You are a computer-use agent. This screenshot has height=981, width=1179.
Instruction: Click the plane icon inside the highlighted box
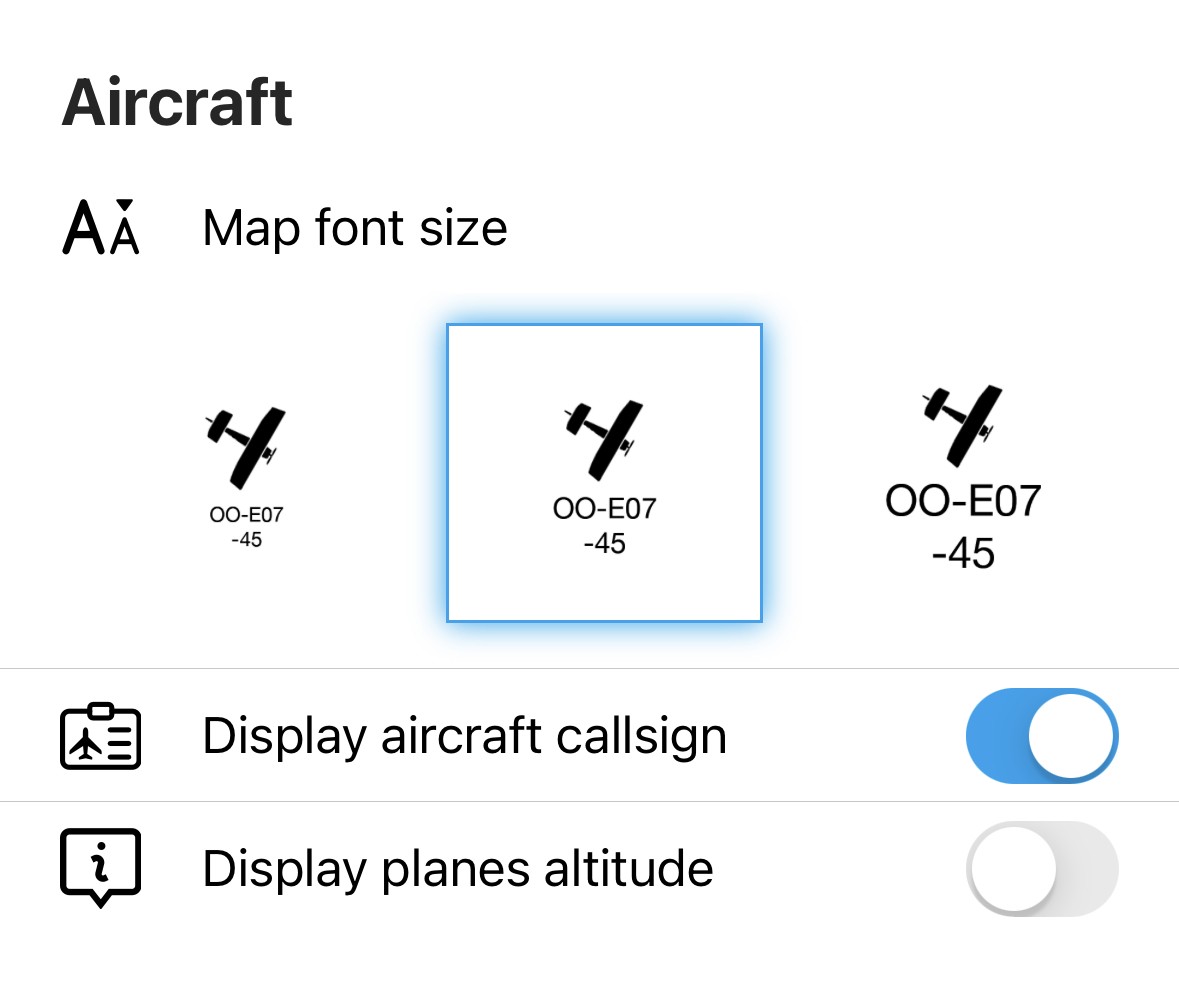[604, 441]
